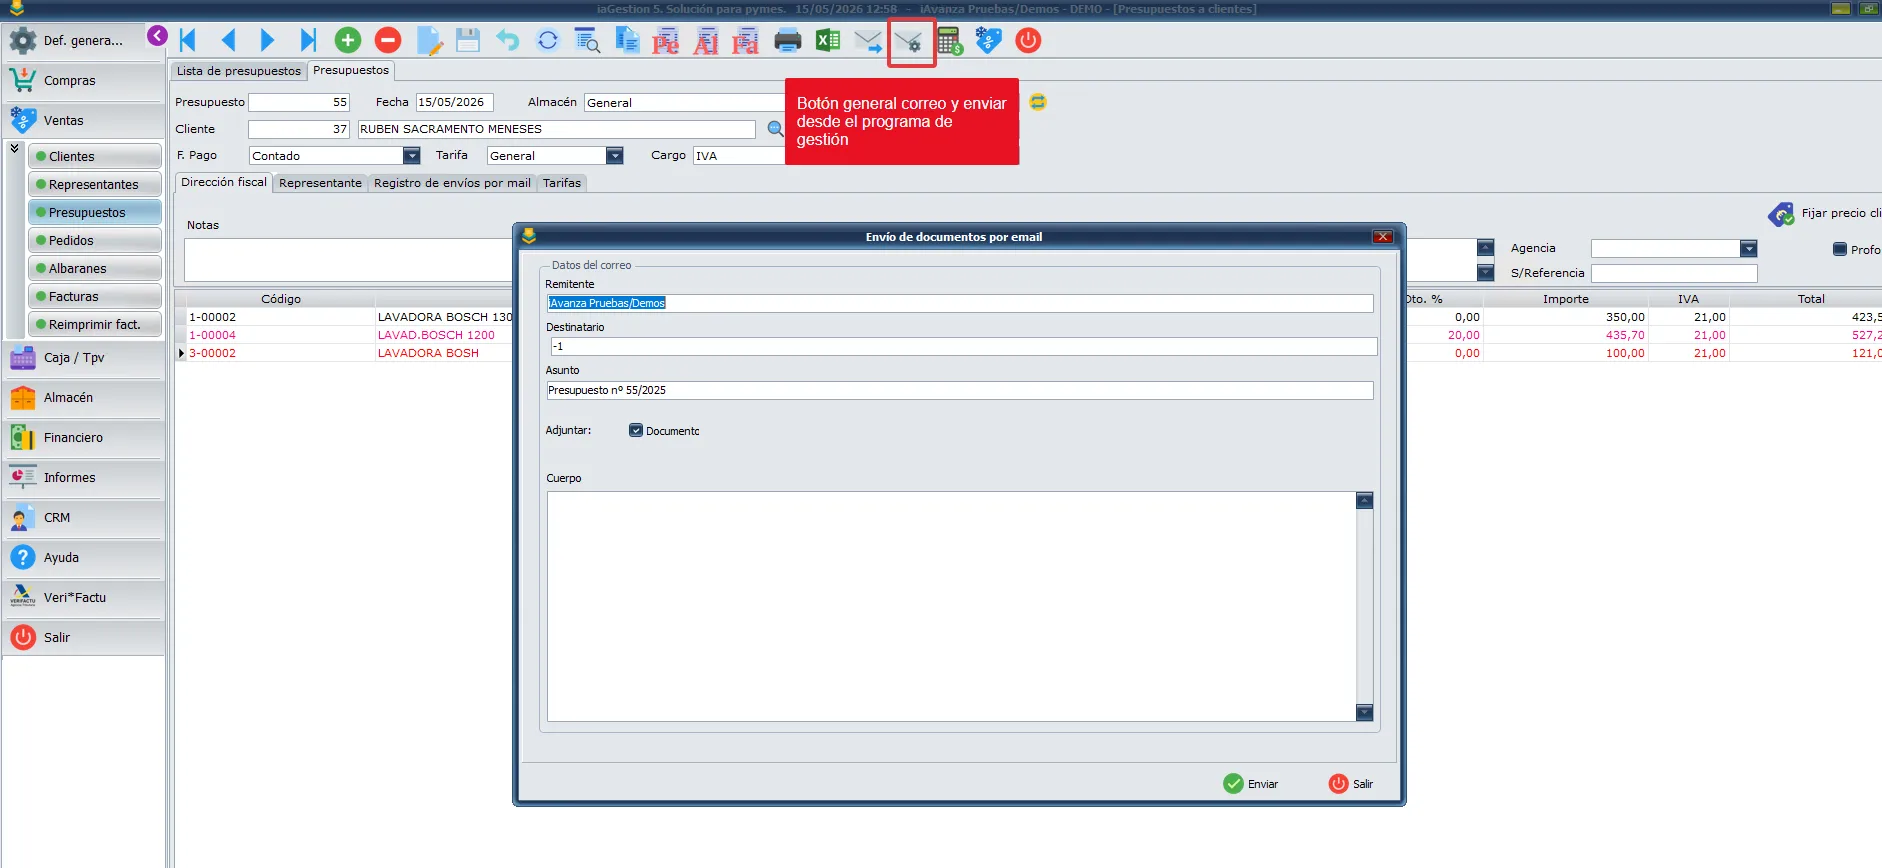Jump to the last record arrow
The image size is (1882, 868).
(308, 40)
